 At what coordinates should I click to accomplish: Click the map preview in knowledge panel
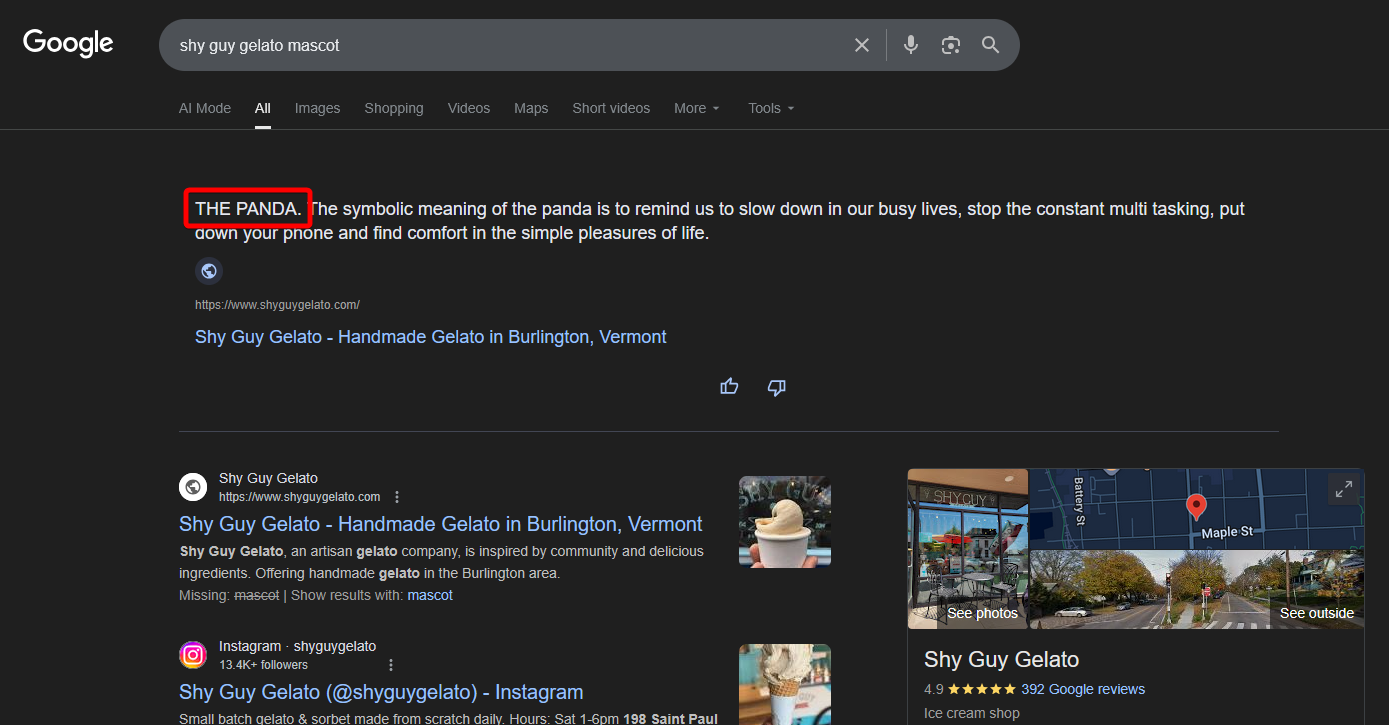tap(1196, 509)
